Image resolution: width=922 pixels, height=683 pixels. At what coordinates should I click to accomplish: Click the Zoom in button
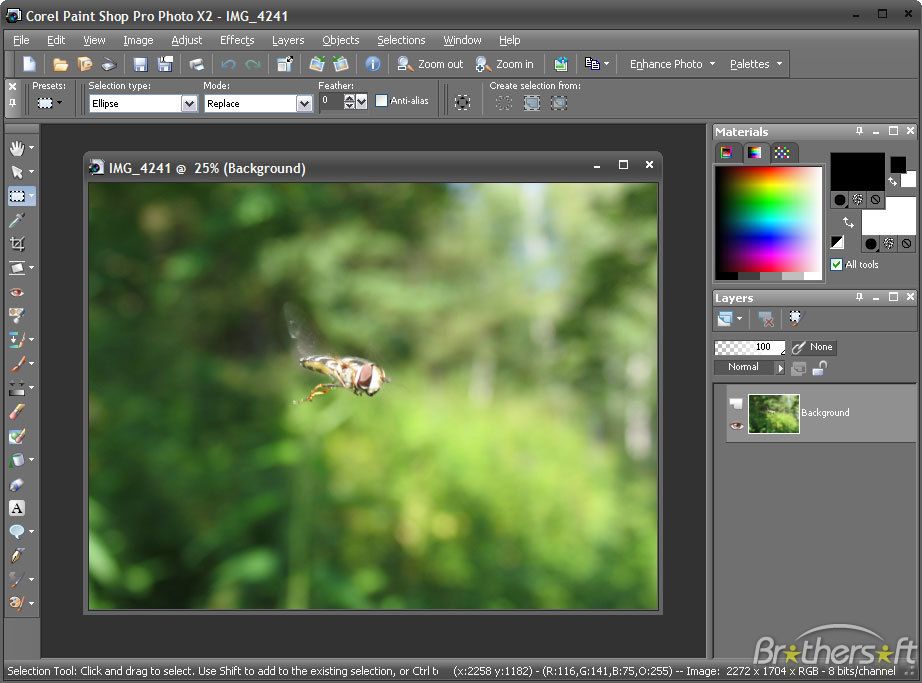coord(505,64)
